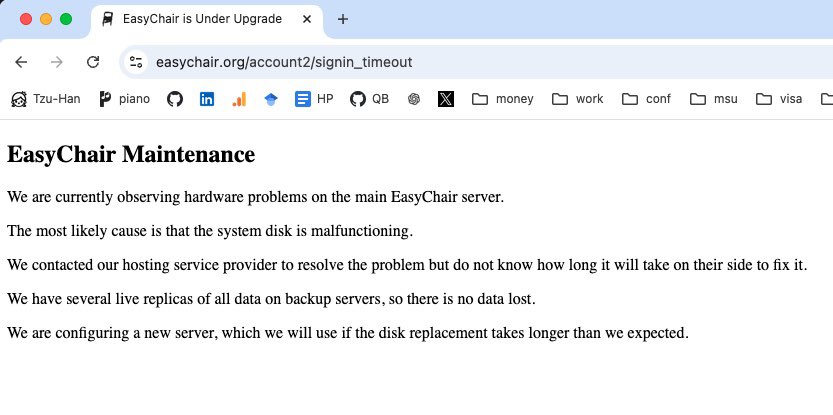Click the forward navigation arrow

pyautogui.click(x=57, y=62)
